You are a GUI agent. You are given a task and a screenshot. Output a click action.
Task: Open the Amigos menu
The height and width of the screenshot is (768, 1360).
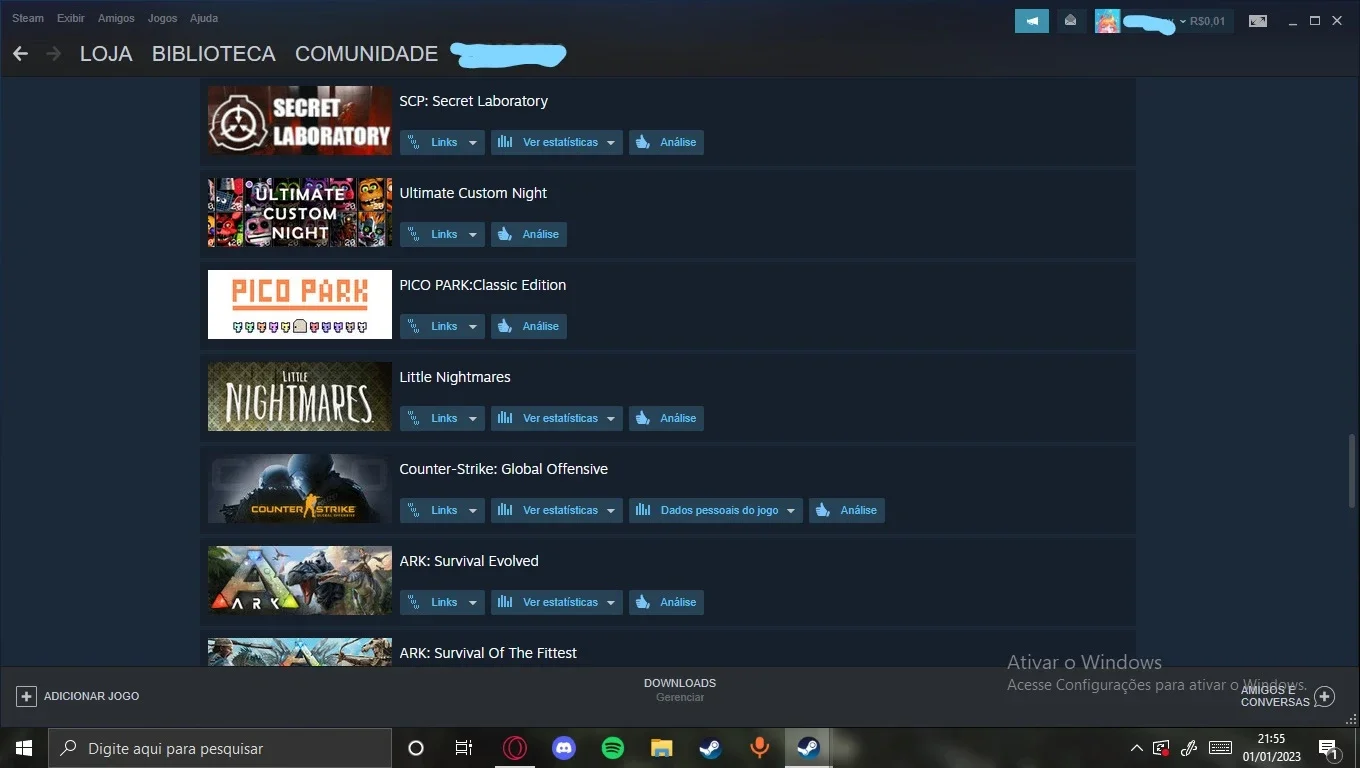point(116,18)
